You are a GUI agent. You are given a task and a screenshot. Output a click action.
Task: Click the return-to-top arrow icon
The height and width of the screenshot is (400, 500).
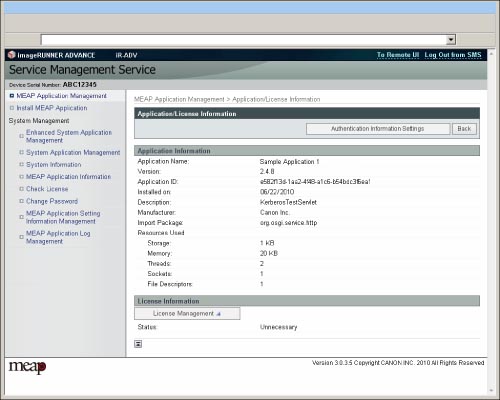(138, 344)
